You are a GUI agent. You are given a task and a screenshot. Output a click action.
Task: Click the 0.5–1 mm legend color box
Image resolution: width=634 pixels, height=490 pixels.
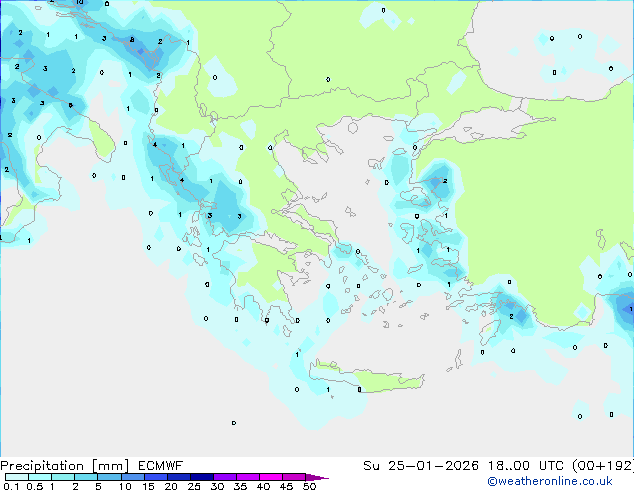point(40,477)
